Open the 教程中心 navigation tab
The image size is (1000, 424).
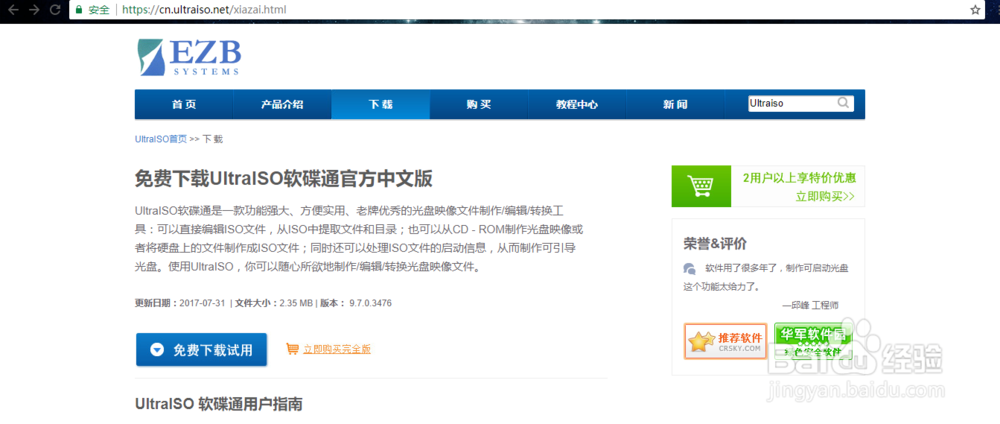pos(577,105)
